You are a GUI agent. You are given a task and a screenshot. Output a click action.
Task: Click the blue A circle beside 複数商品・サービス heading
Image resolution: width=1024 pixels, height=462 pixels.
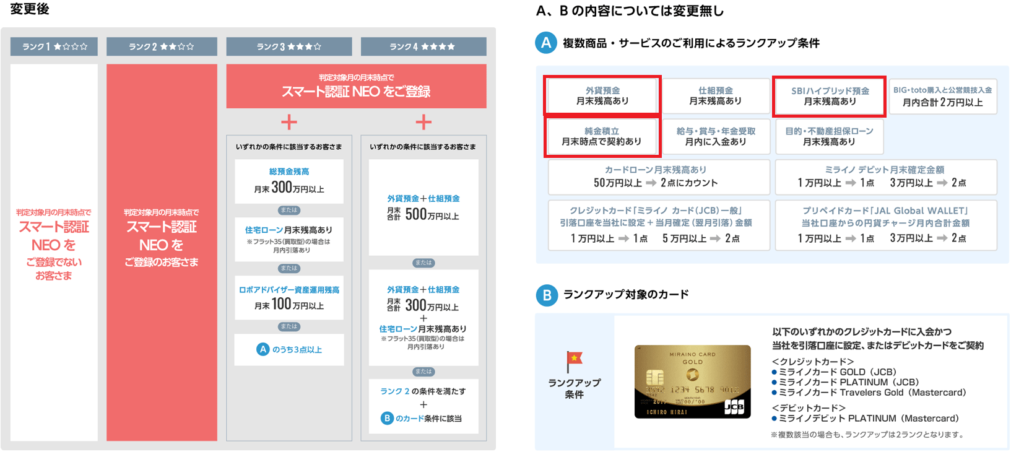545,44
